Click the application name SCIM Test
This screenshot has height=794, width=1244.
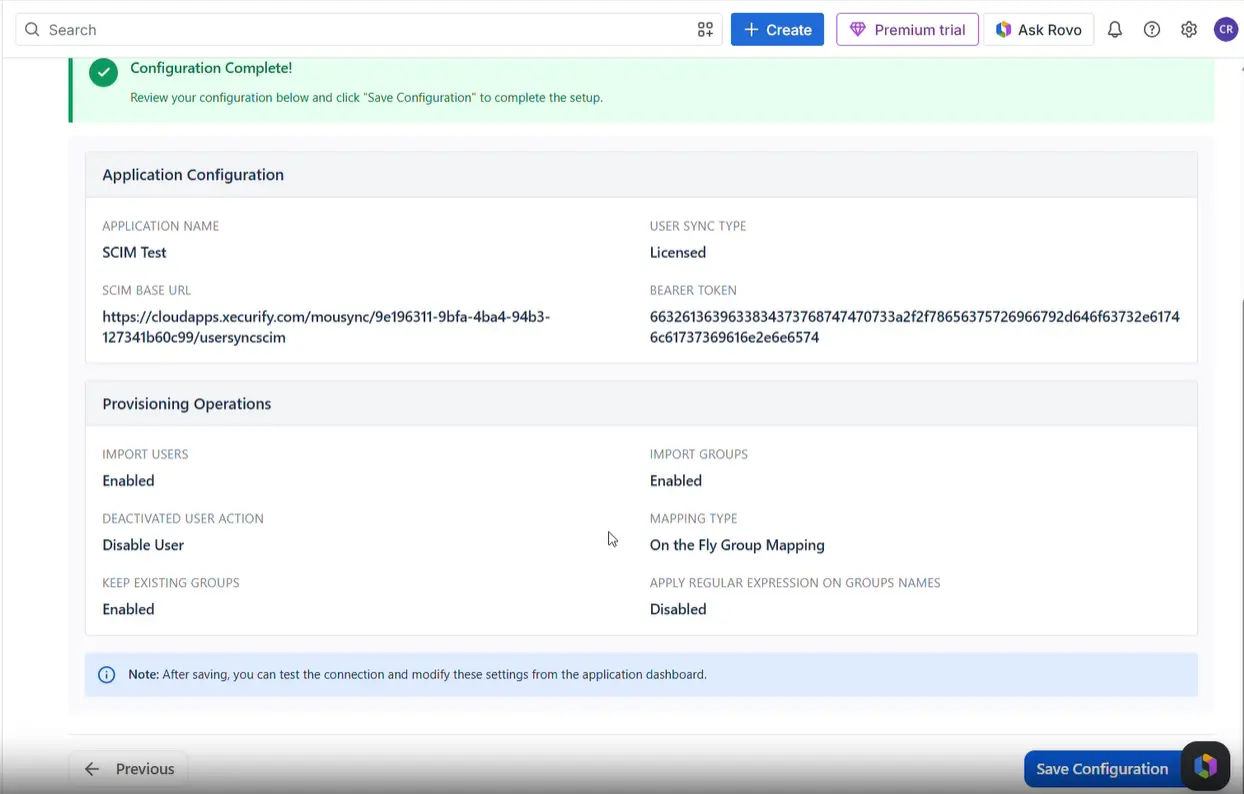(x=134, y=253)
